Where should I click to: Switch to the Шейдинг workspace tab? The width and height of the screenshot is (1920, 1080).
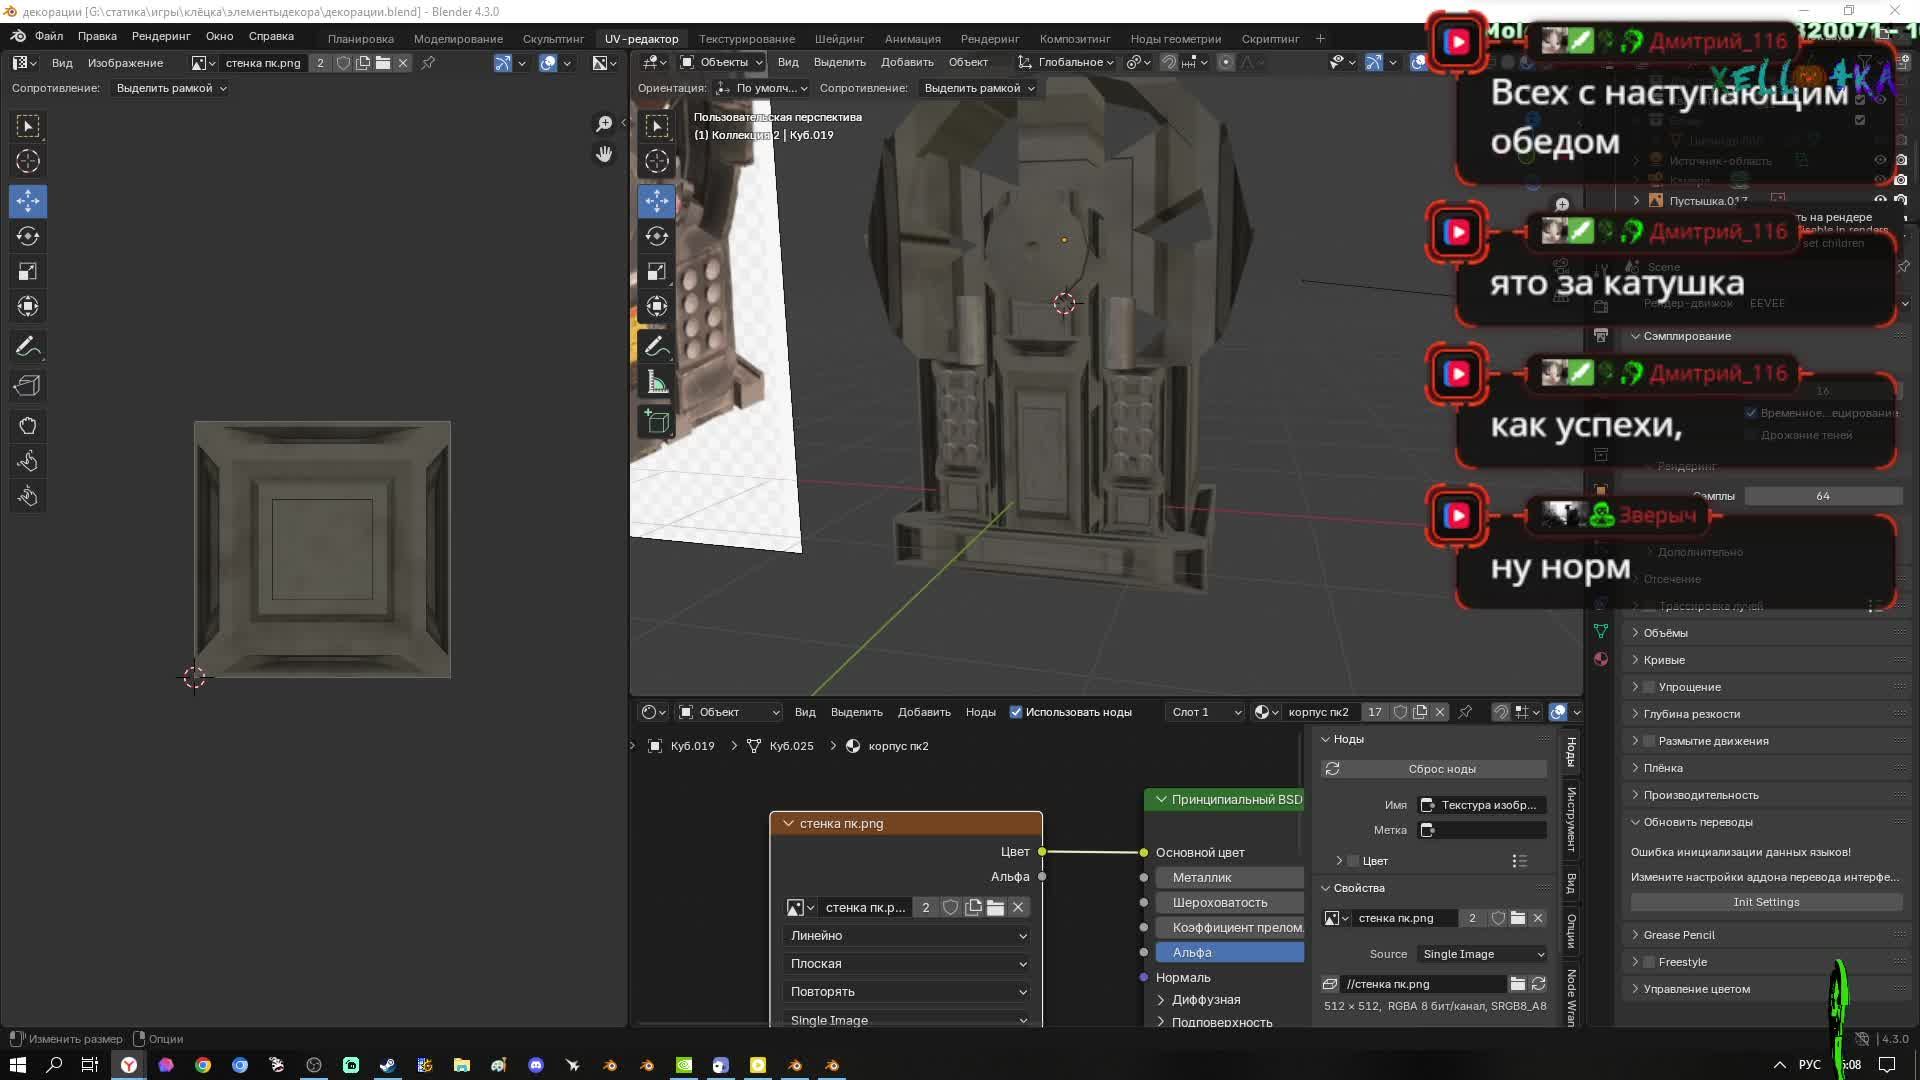click(838, 39)
